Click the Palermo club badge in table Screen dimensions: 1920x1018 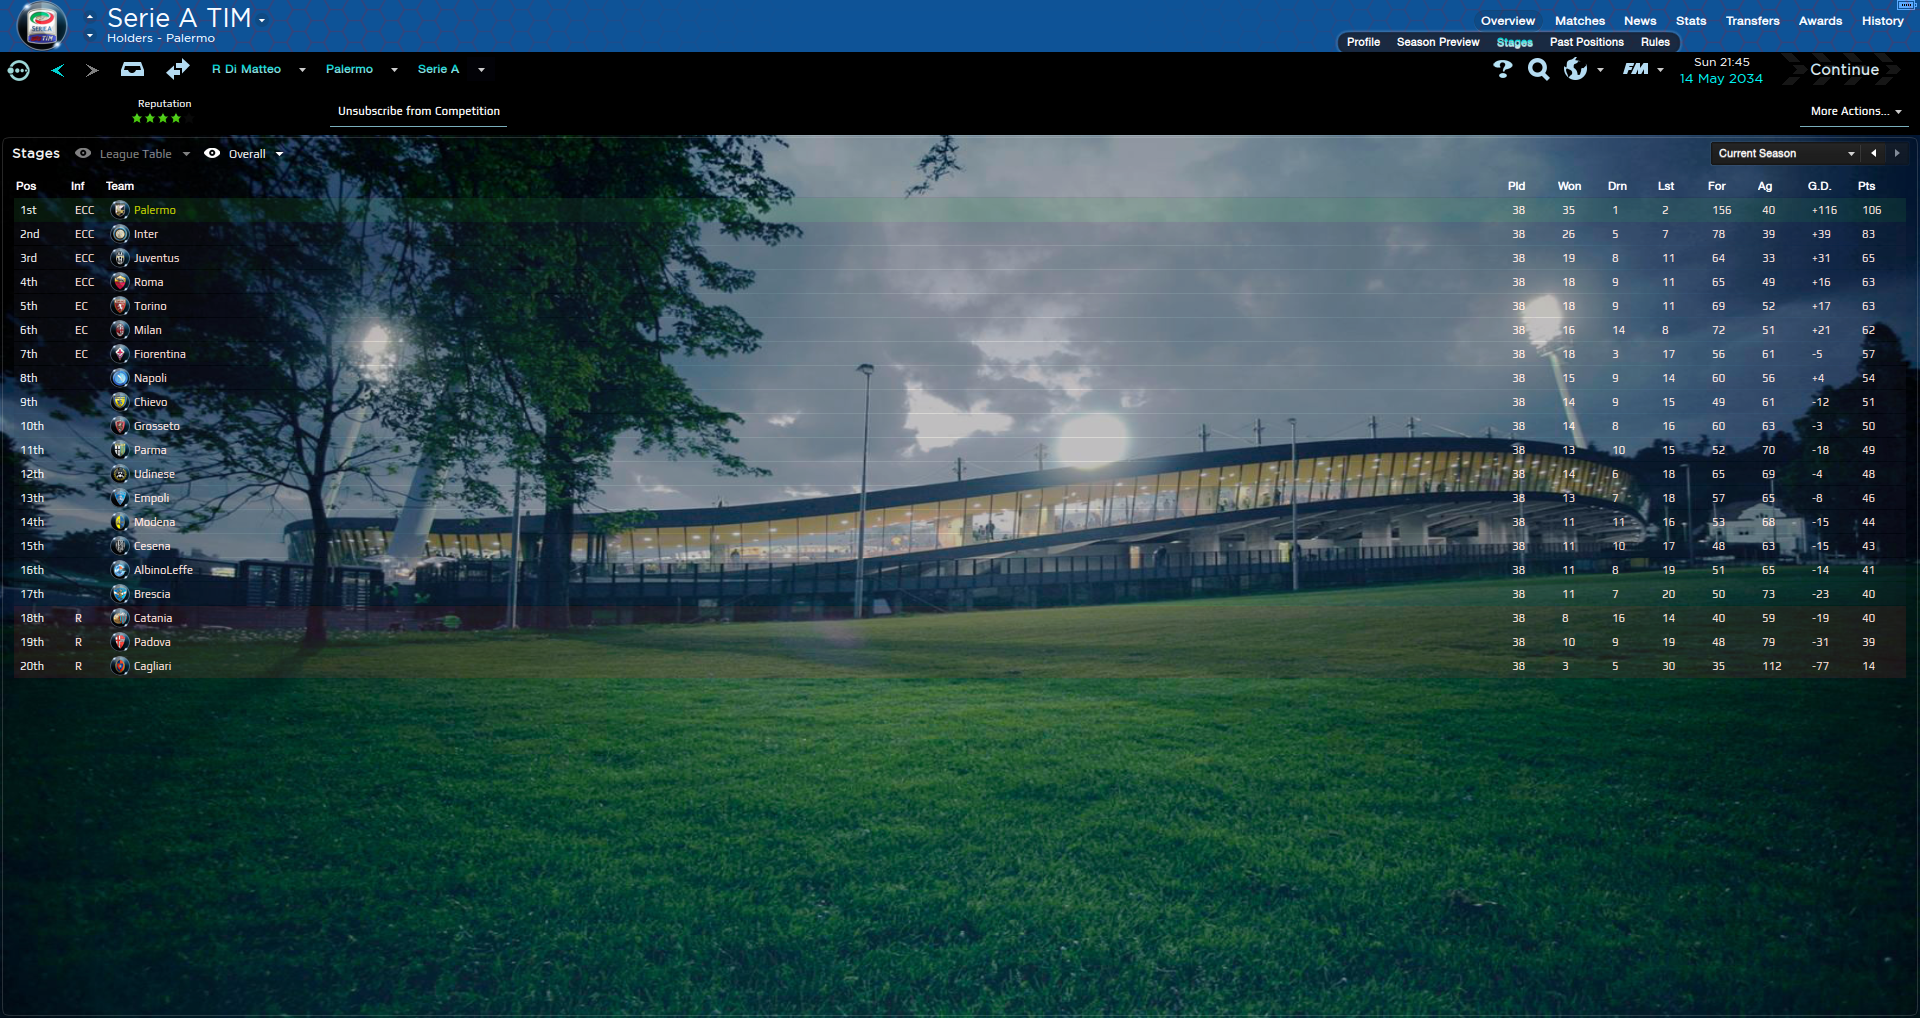tap(120, 210)
